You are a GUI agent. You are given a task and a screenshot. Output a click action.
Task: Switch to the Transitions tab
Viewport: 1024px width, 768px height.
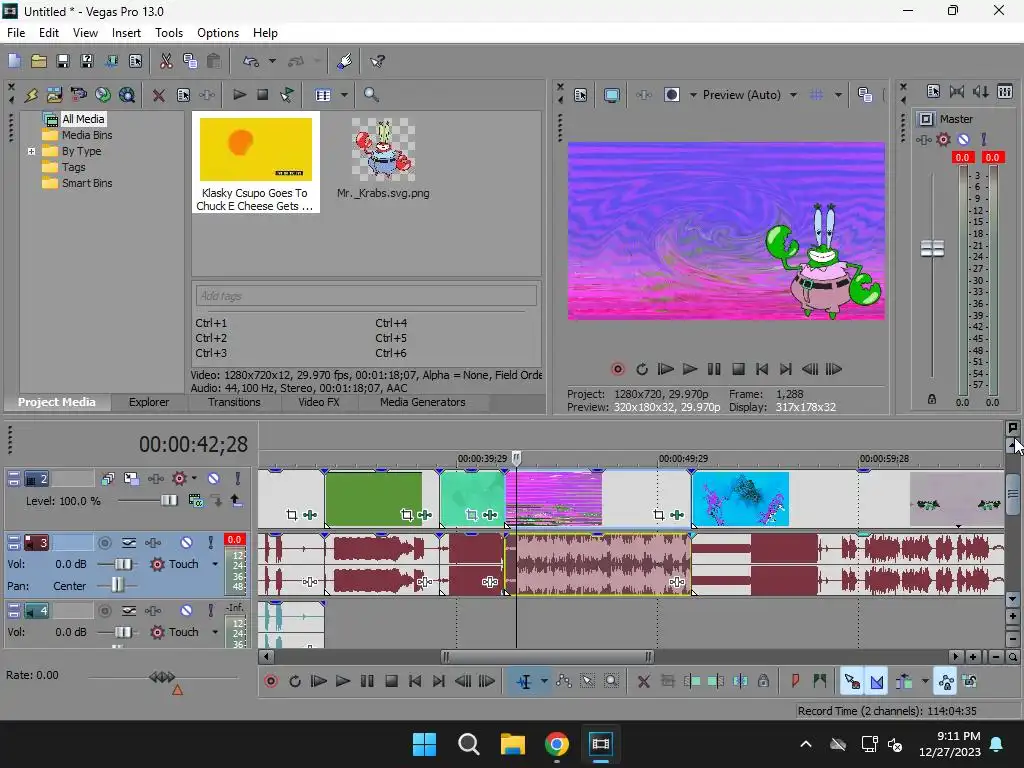coord(234,402)
